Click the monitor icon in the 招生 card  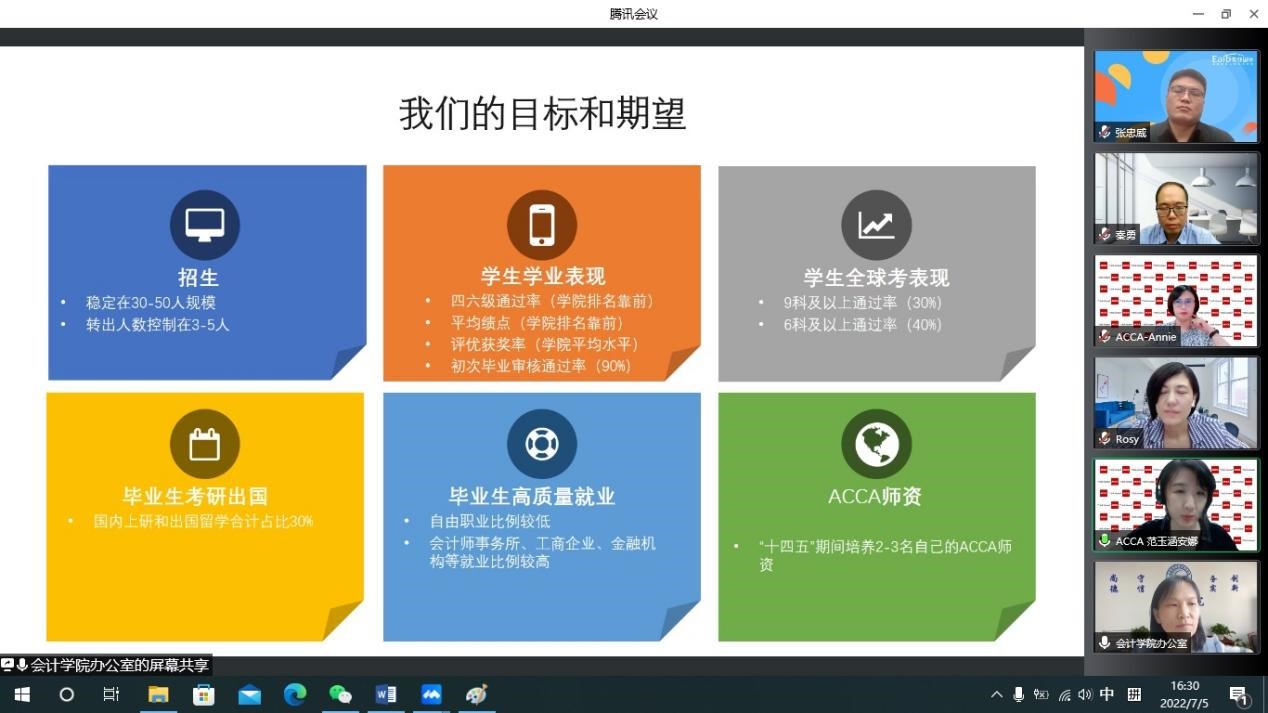(204, 225)
